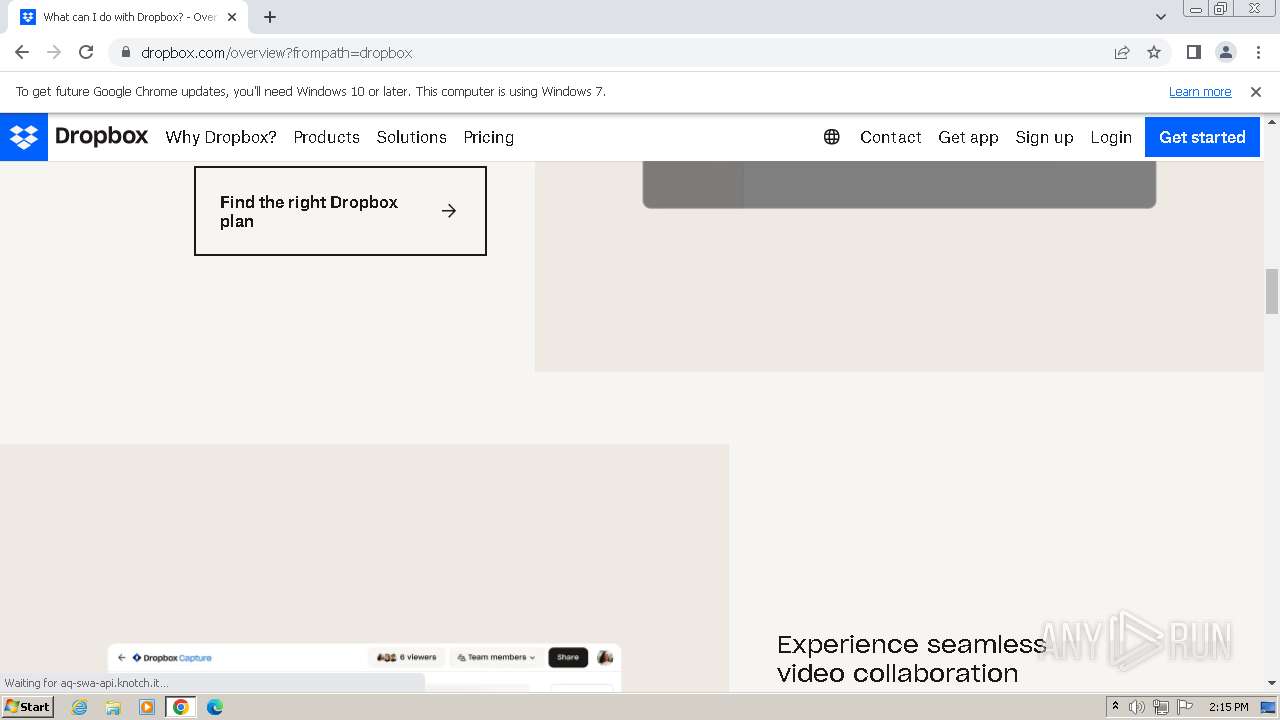This screenshot has width=1280, height=720.
Task: Click the 6 viewers indicator
Action: pyautogui.click(x=406, y=657)
